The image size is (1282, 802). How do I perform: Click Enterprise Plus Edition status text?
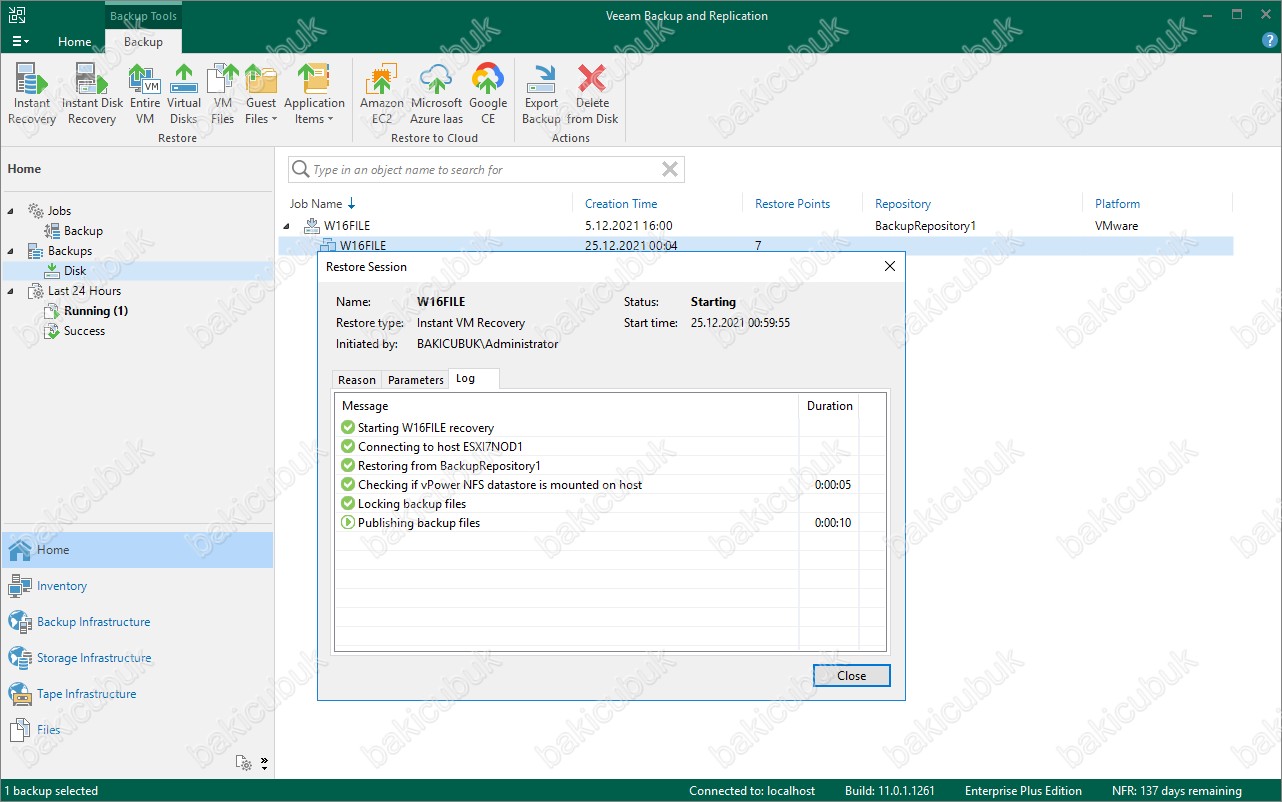(1023, 791)
